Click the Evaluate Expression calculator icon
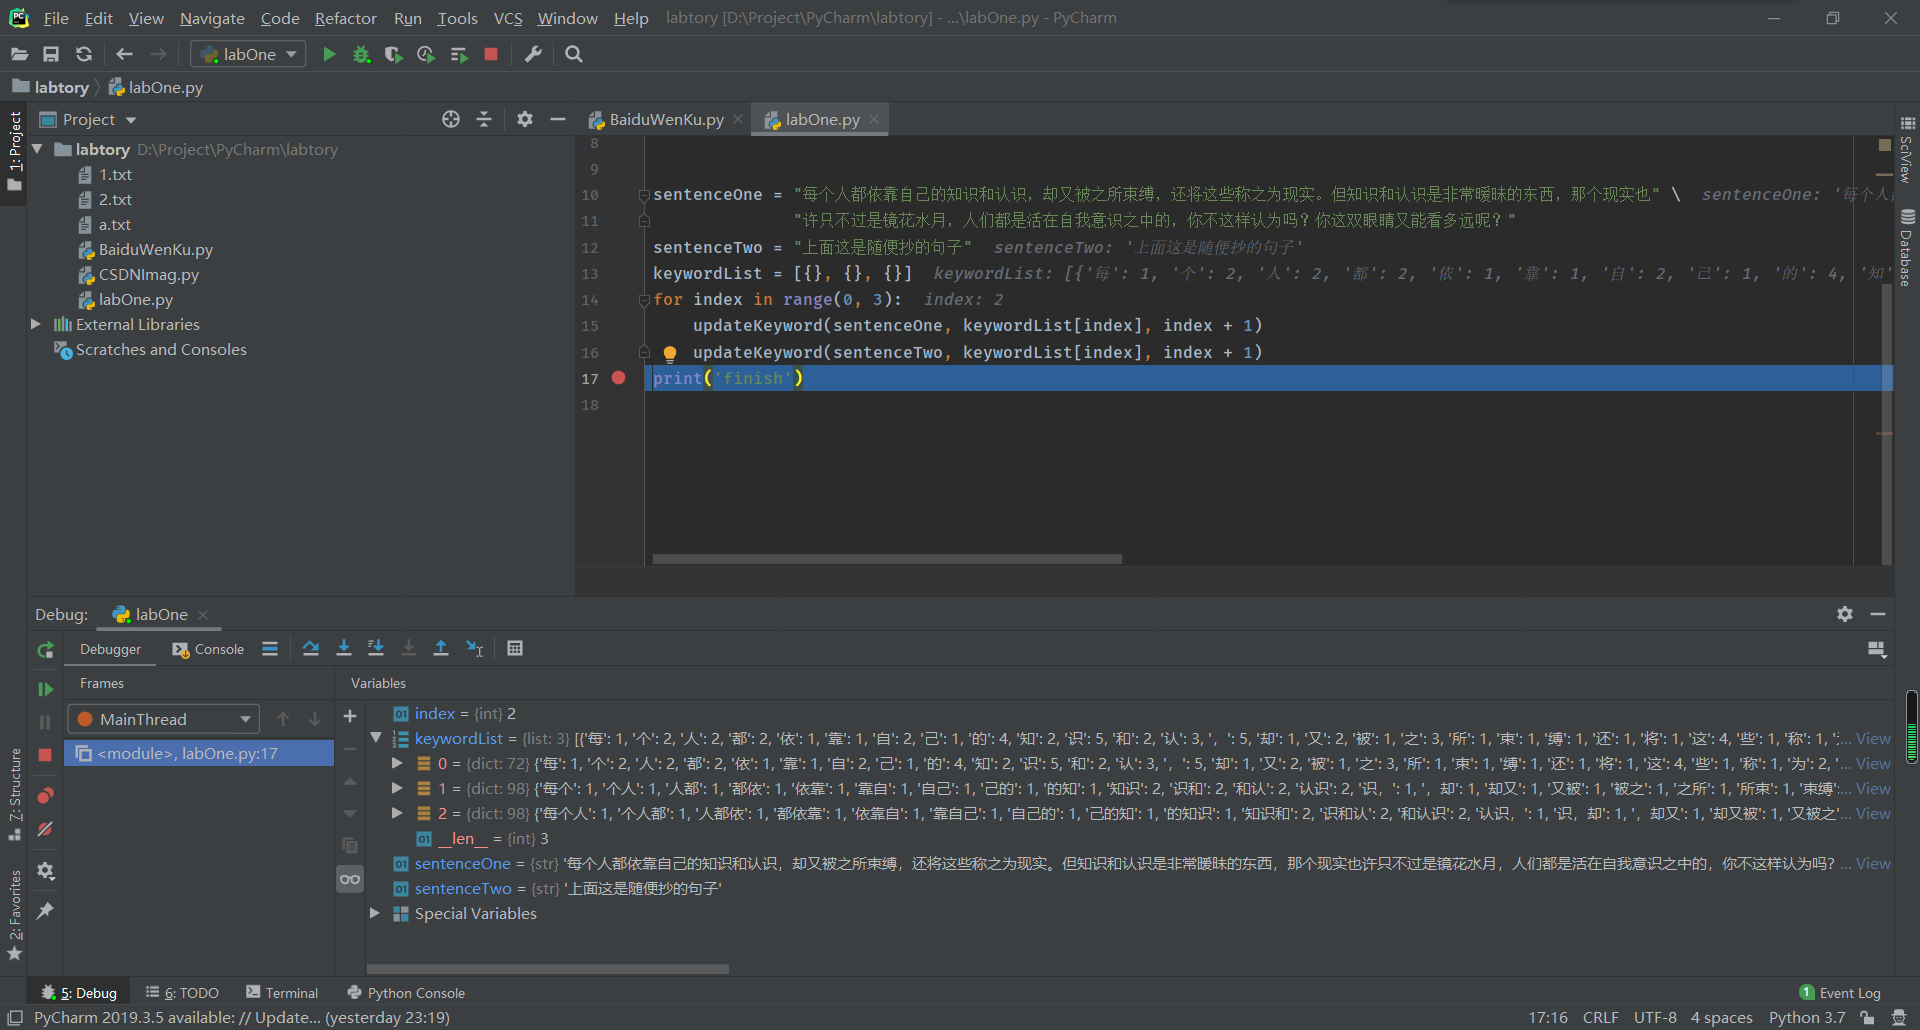The height and width of the screenshot is (1030, 1920). click(x=515, y=648)
